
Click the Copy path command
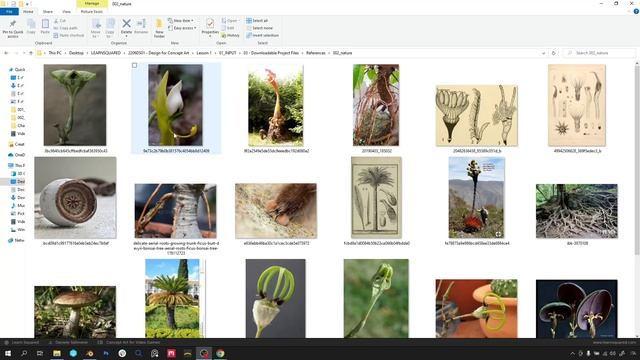(x=66, y=28)
